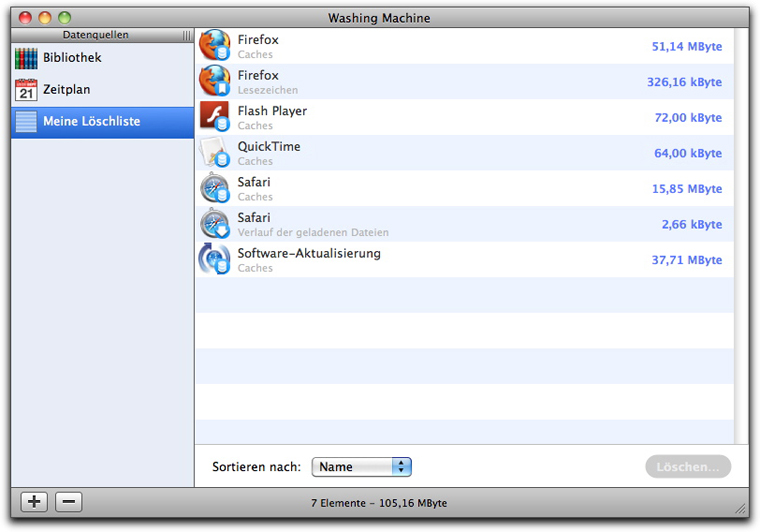Viewport: 760px width, 532px height.
Task: Add a new list with plus button
Action: pos(34,501)
